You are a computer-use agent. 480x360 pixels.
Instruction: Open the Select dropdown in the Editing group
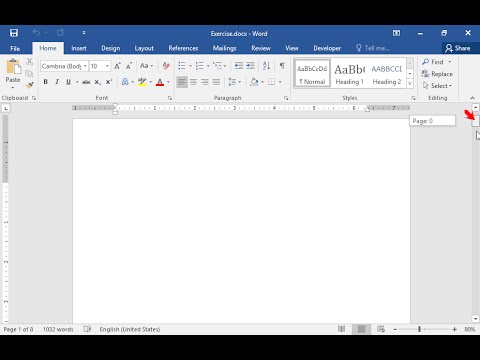437,86
